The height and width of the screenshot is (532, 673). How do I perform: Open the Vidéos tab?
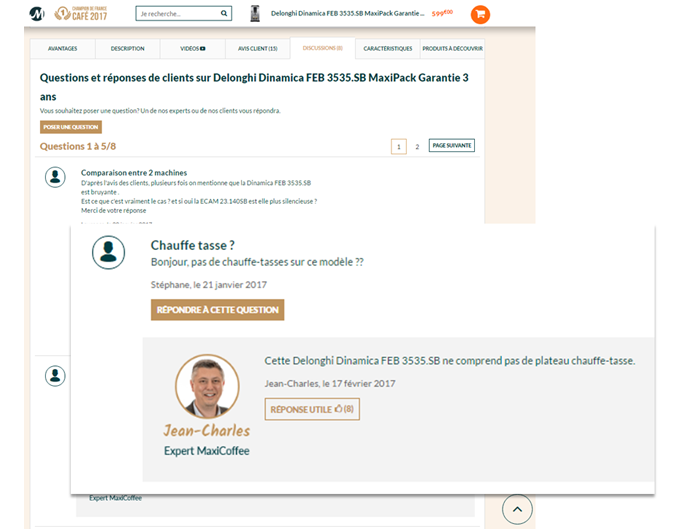click(x=193, y=49)
